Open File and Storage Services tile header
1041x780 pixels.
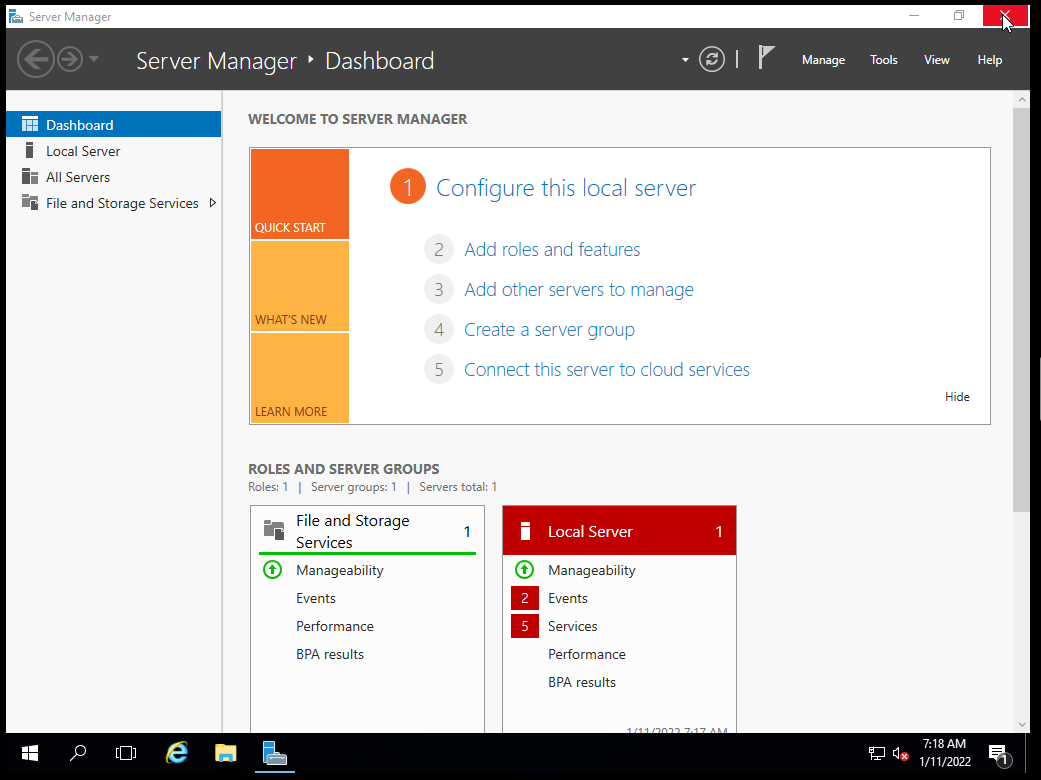click(x=367, y=531)
